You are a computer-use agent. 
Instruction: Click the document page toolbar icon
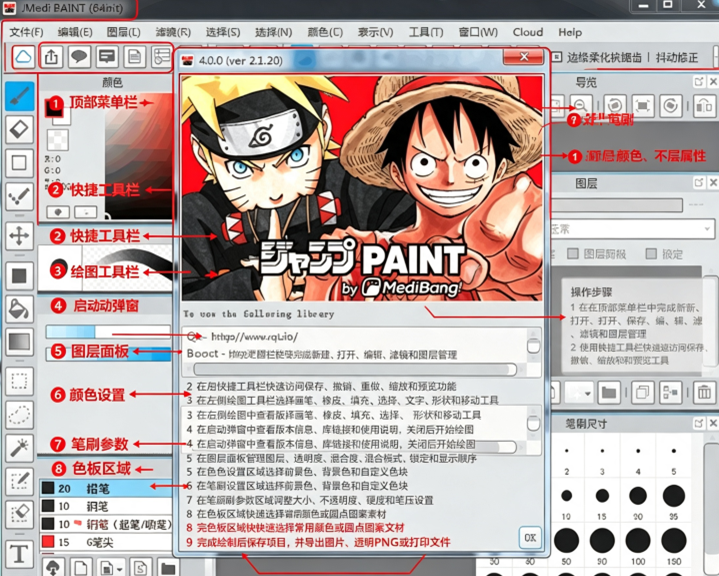134,57
